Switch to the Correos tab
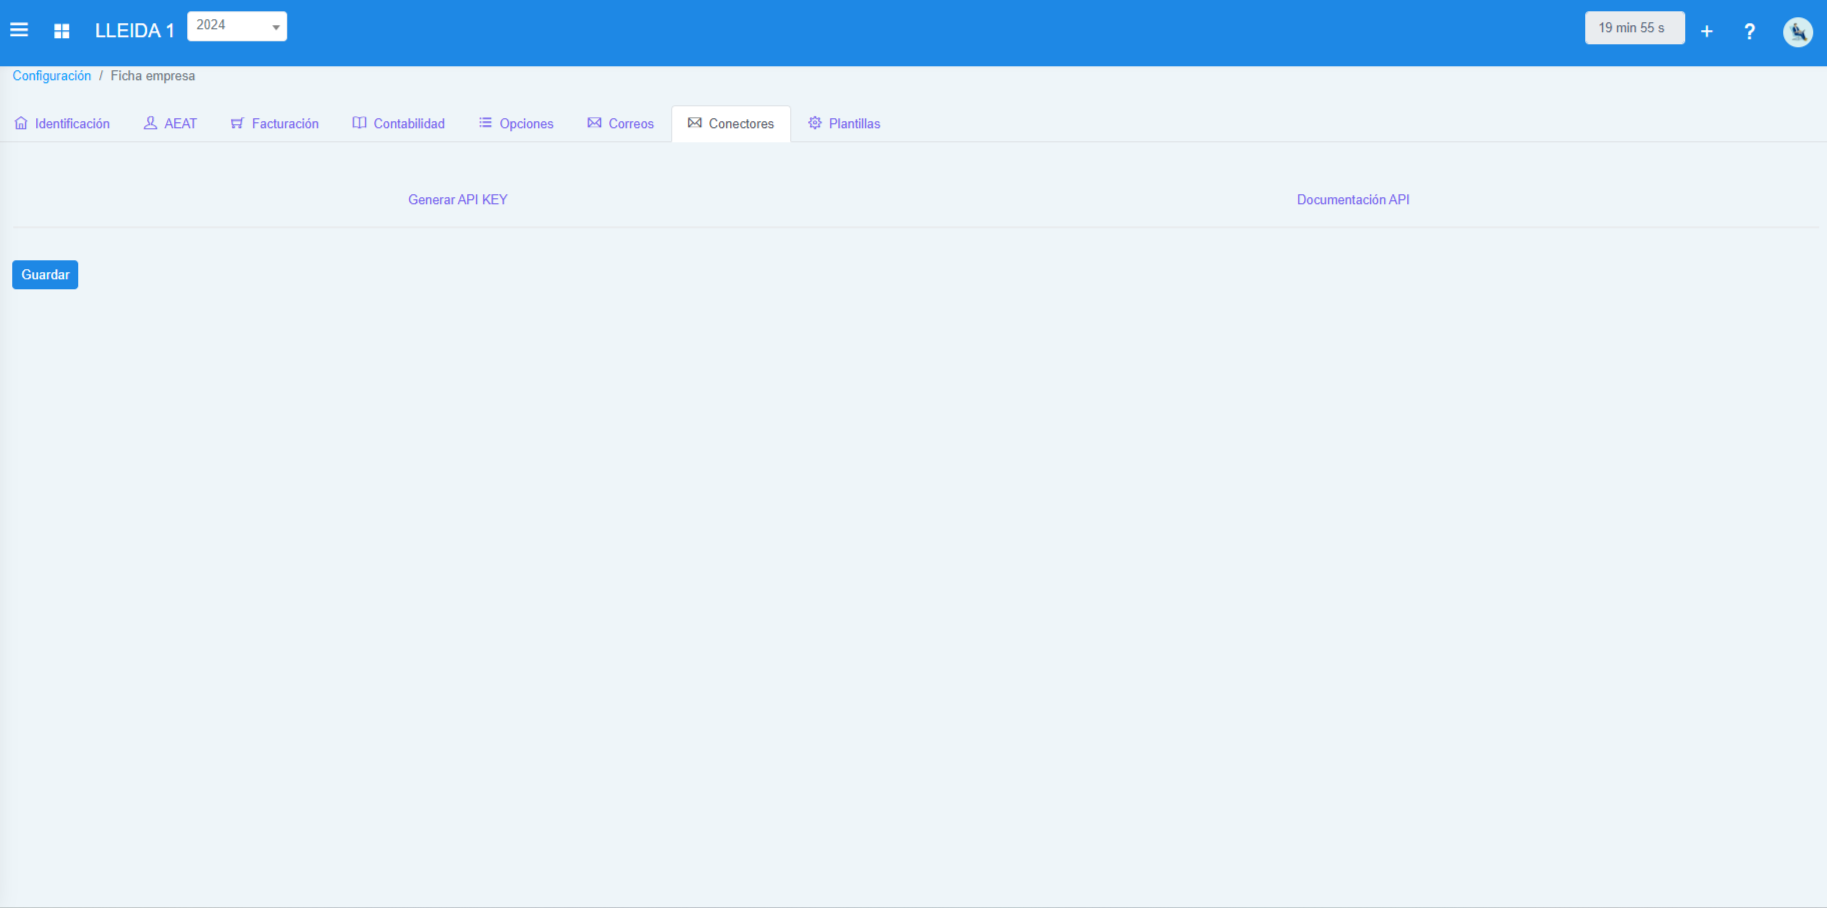The image size is (1827, 908). 630,124
